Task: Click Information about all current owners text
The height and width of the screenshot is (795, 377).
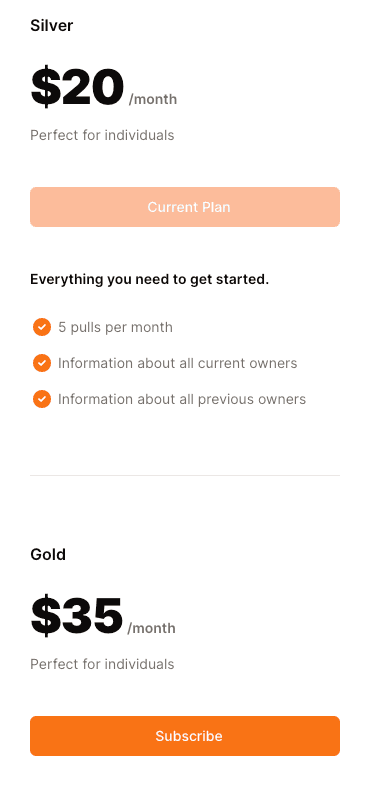Action: 177,363
